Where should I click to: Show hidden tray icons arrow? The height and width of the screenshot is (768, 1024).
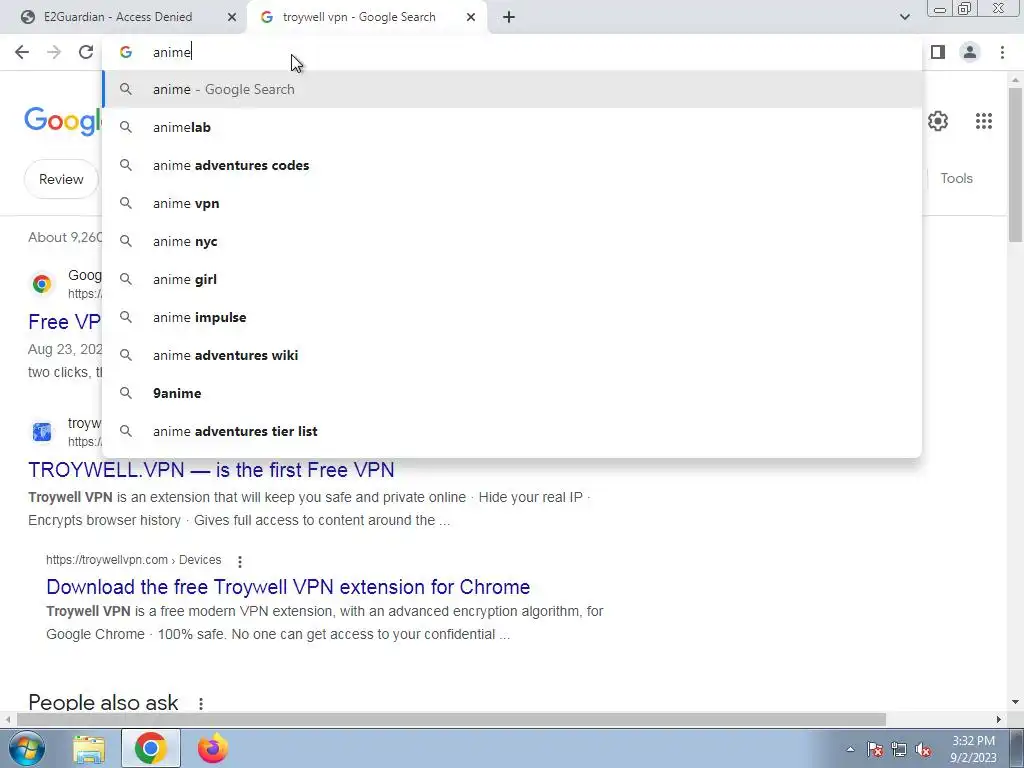[x=850, y=750]
